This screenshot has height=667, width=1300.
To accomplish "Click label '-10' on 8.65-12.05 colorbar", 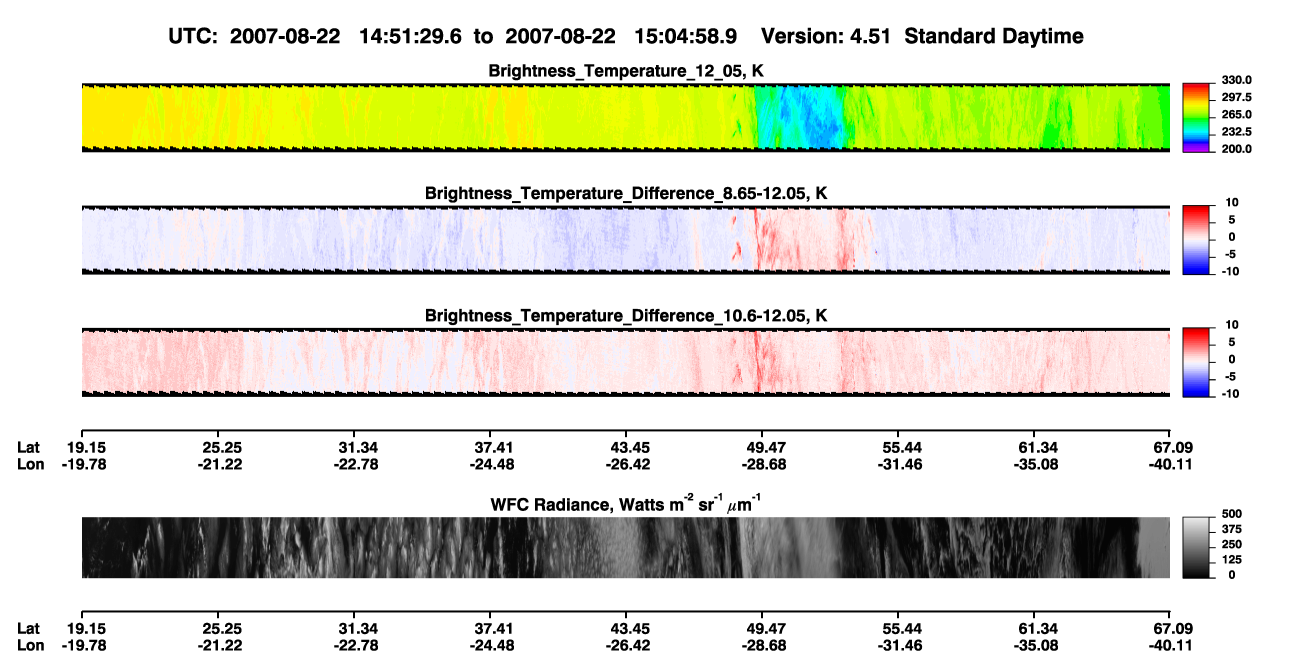I will [1230, 271].
